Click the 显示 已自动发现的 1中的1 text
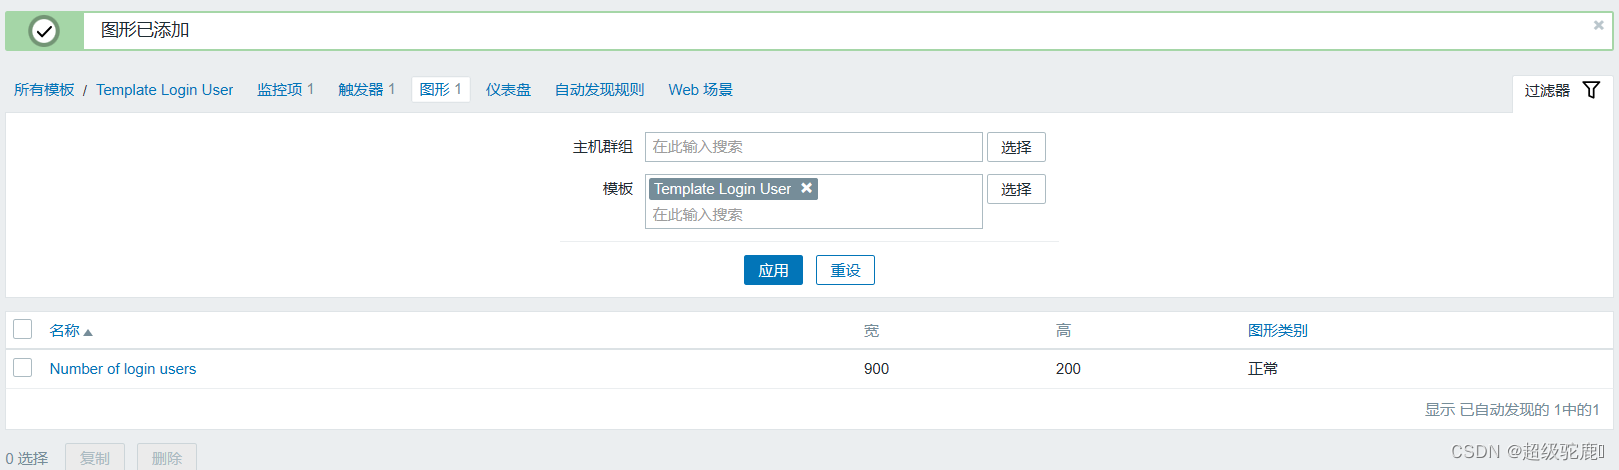Viewport: 1619px width, 470px height. (x=1512, y=410)
